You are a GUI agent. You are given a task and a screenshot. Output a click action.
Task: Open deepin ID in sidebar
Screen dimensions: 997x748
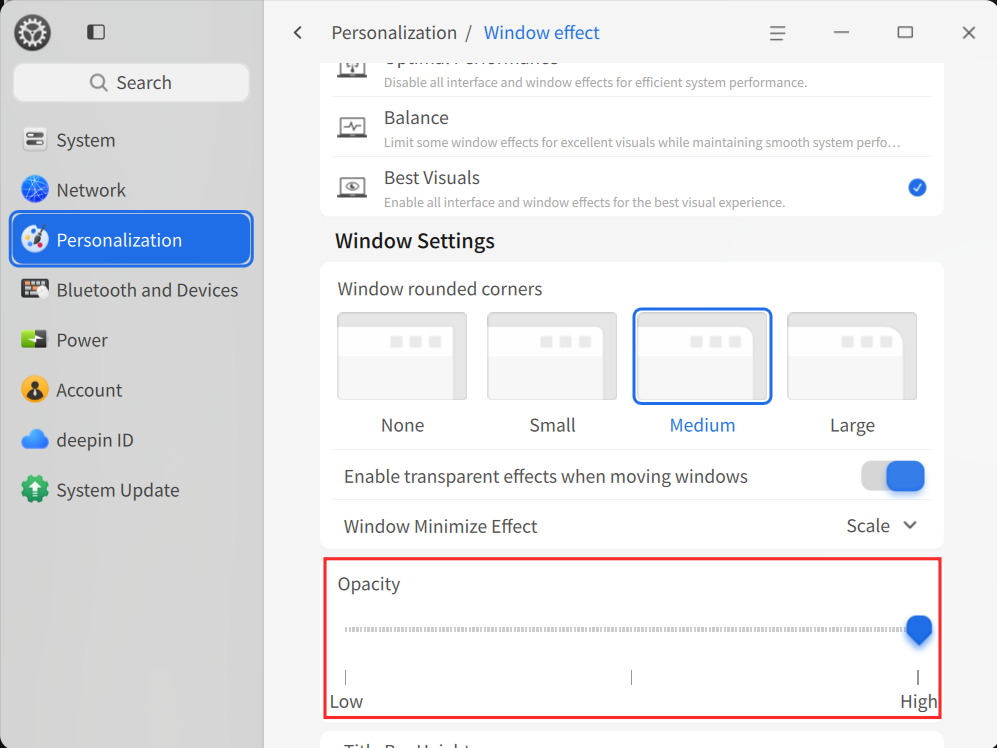pos(132,440)
